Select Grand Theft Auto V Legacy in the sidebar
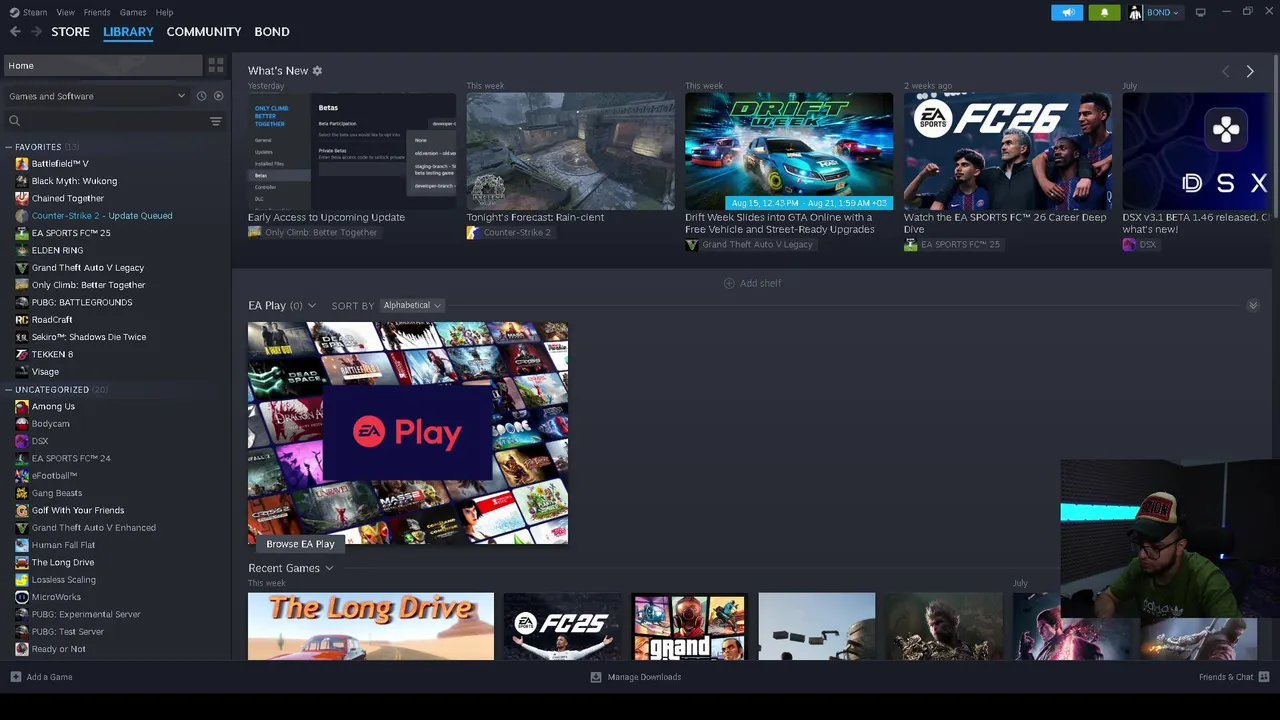Viewport: 1280px width, 720px height. [x=88, y=268]
